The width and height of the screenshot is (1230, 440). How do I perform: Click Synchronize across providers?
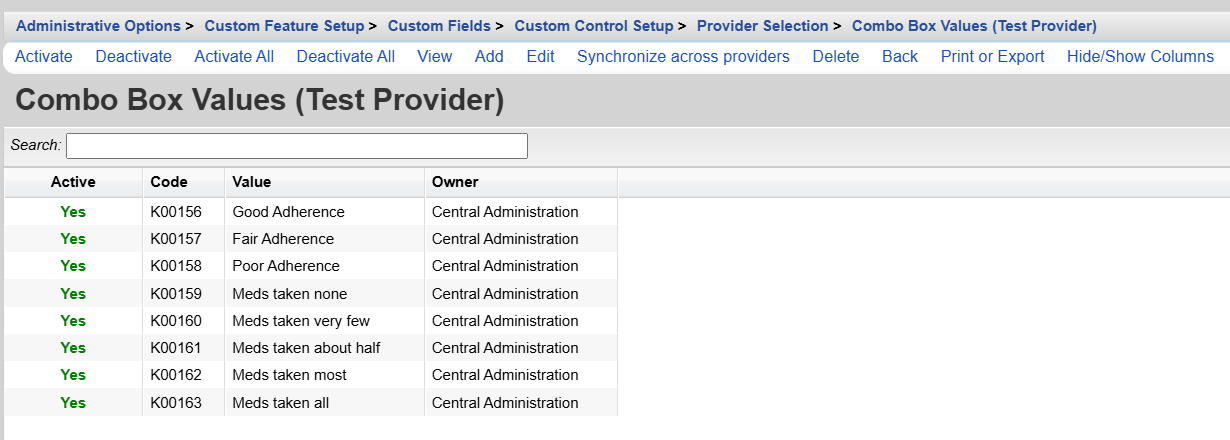683,57
